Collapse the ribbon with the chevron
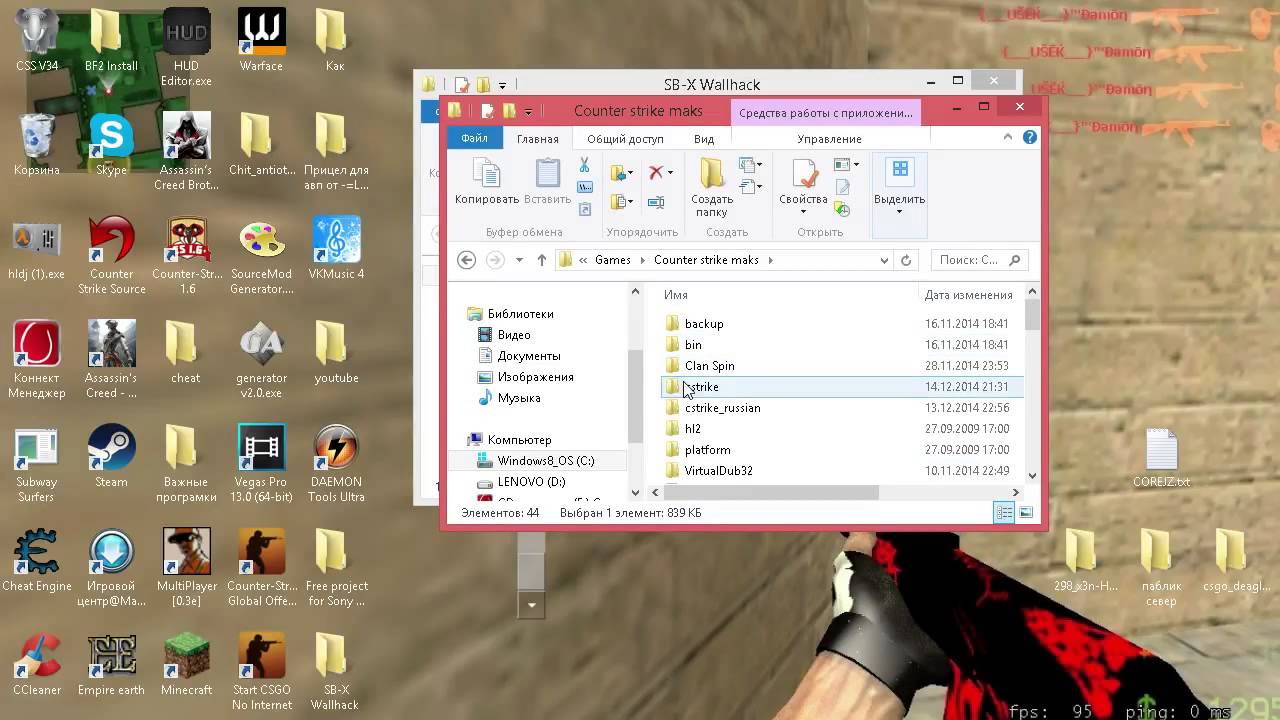Viewport: 1280px width, 720px height. (1010, 138)
